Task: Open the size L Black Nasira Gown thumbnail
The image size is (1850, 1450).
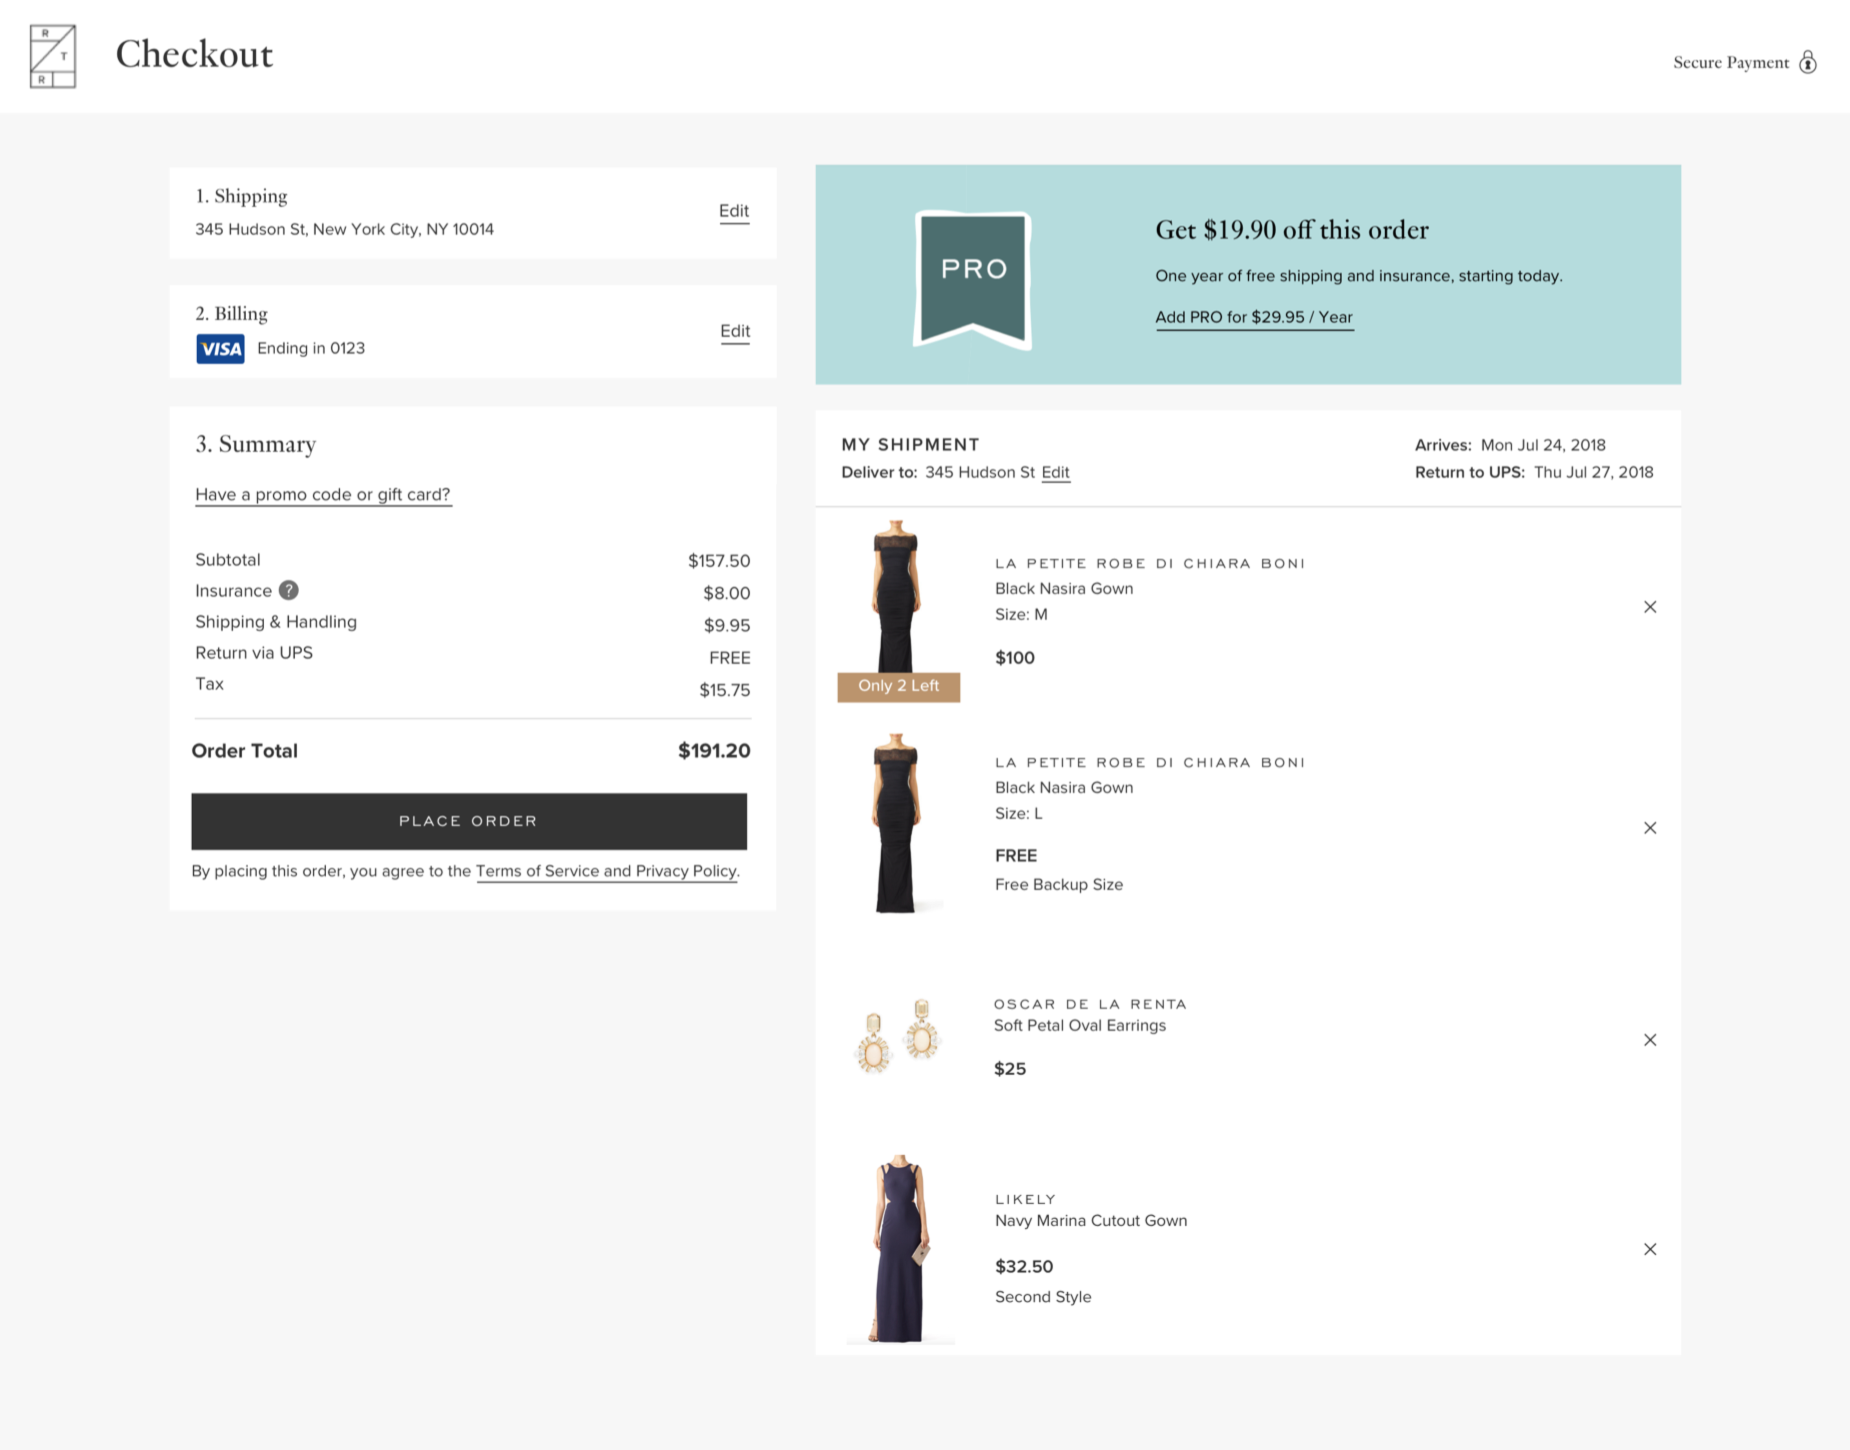Action: [896, 824]
